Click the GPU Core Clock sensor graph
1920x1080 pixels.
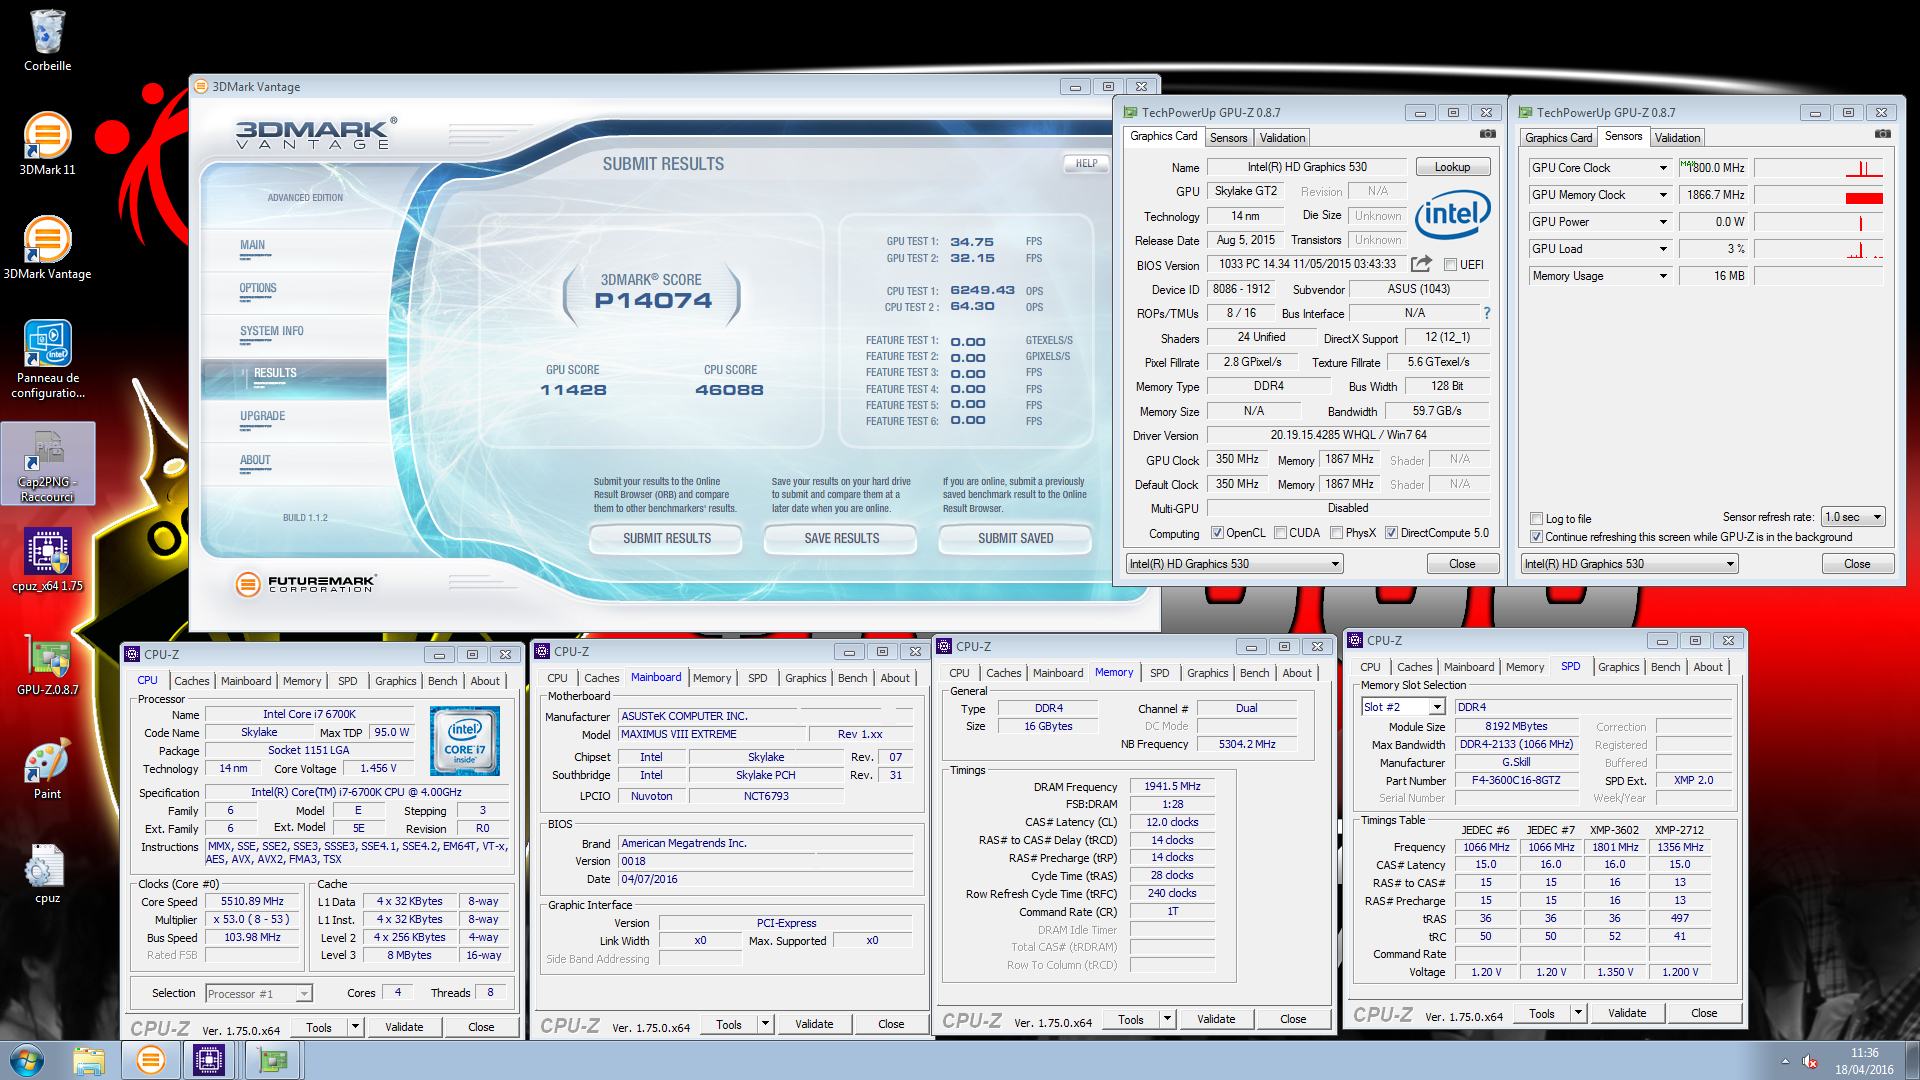[1819, 168]
